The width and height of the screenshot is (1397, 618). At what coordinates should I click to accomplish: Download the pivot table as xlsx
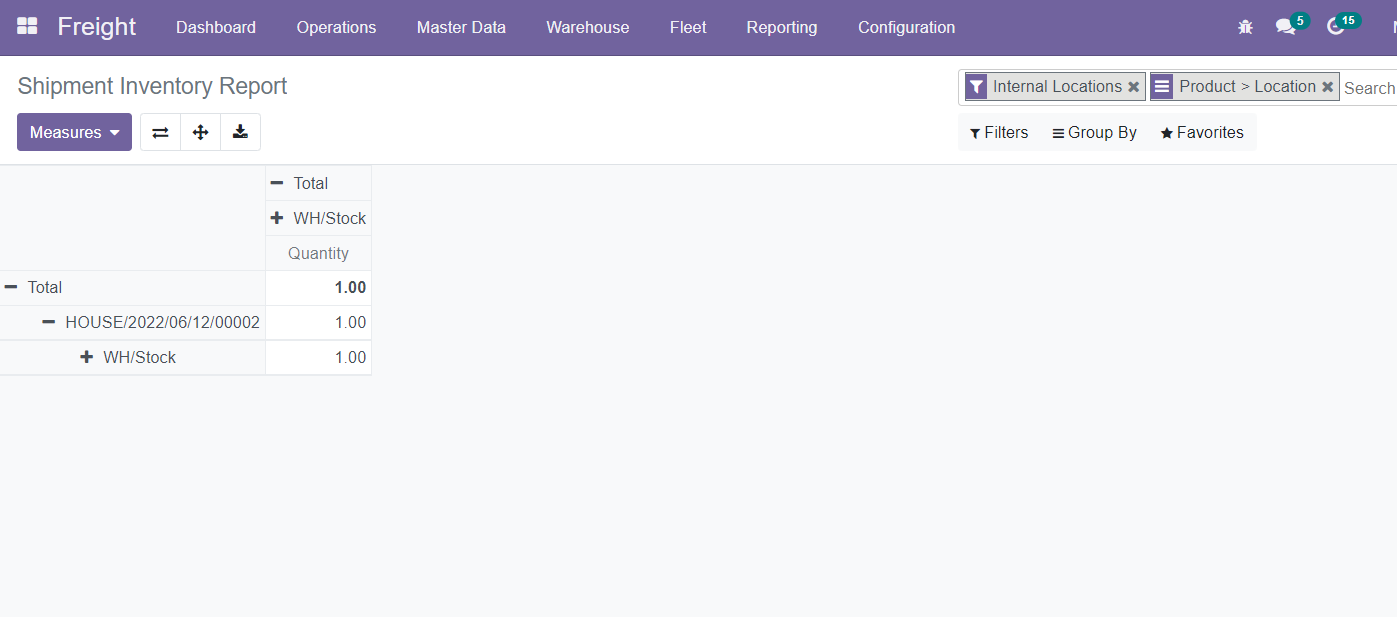[240, 132]
